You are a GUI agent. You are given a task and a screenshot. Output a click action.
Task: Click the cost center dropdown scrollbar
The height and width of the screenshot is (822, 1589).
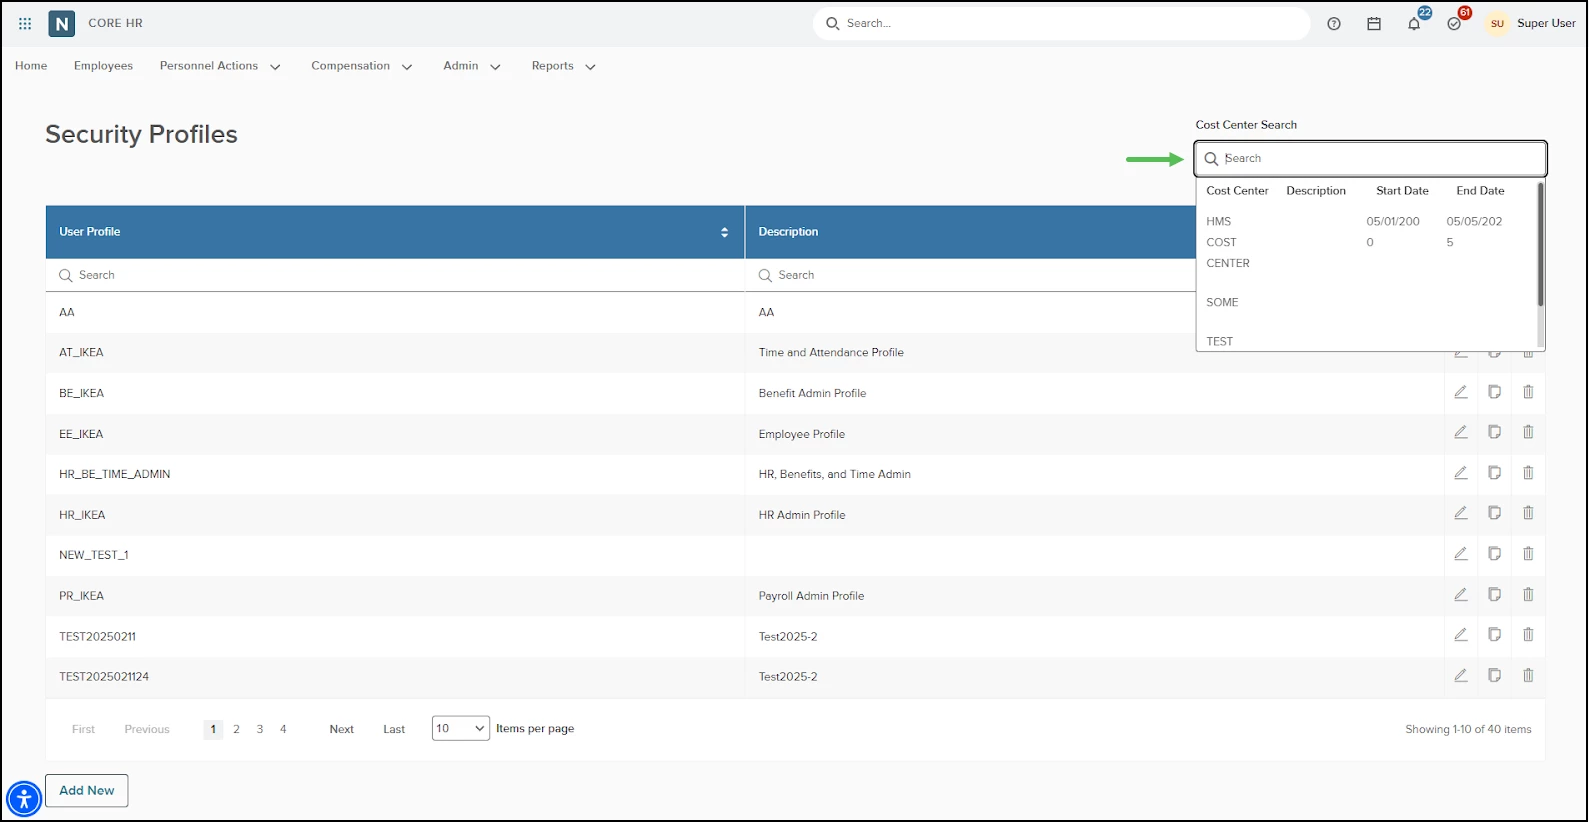click(x=1540, y=245)
